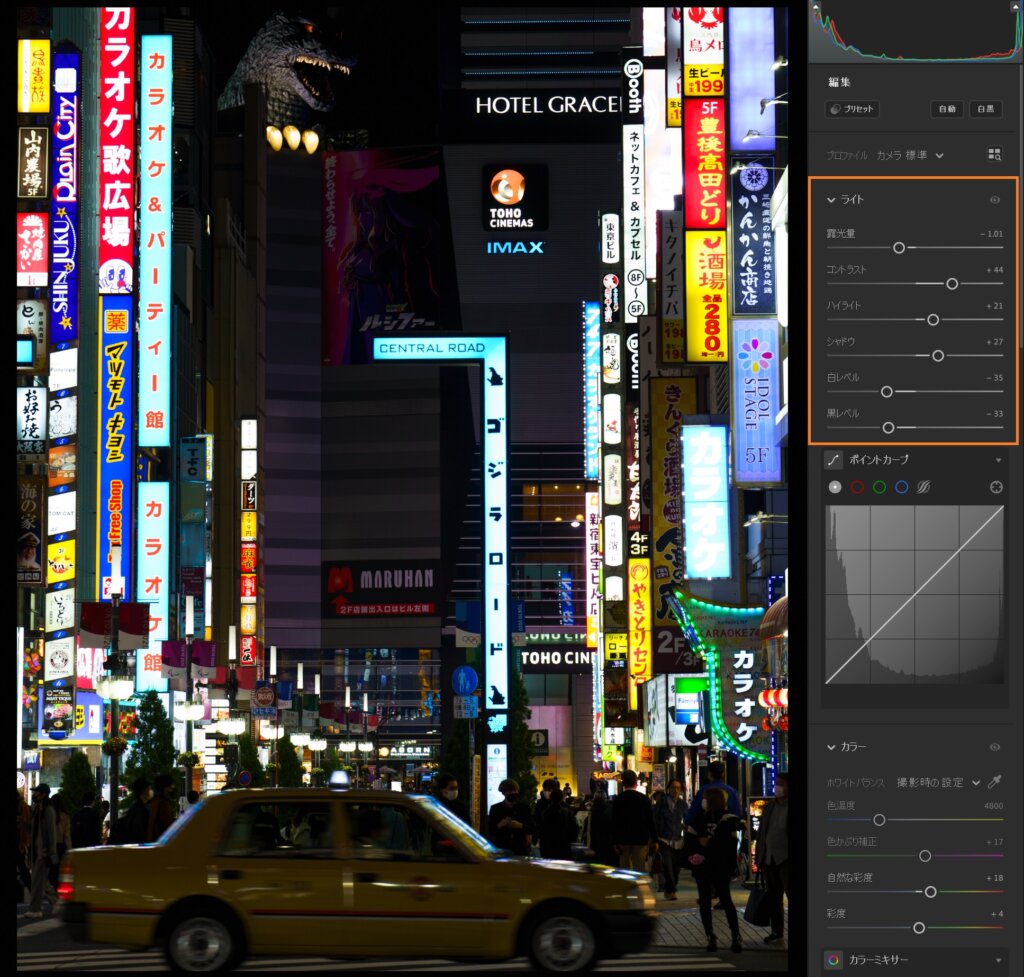Image resolution: width=1024 pixels, height=977 pixels.
Task: Click the 黒レベル blacks slider handle
Action: [889, 428]
